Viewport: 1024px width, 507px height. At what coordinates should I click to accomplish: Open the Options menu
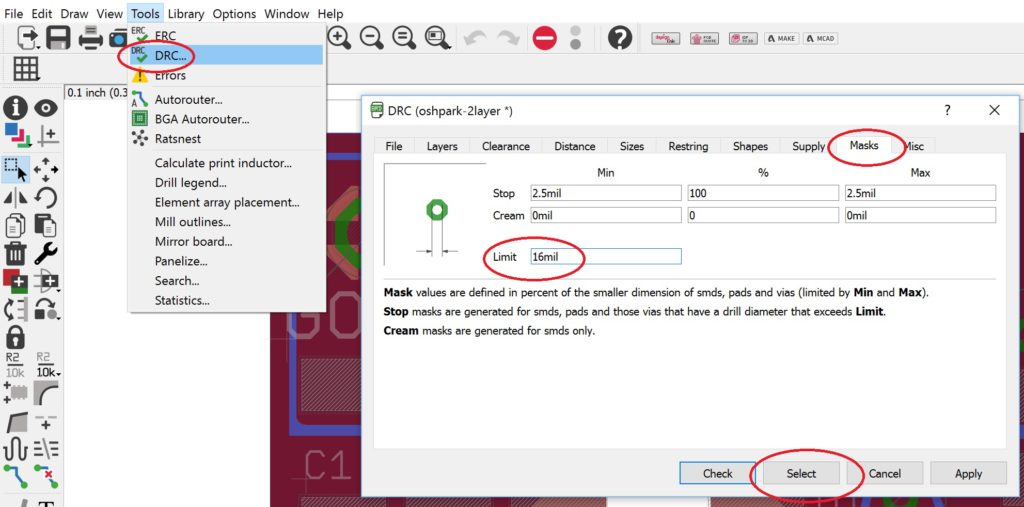point(234,14)
